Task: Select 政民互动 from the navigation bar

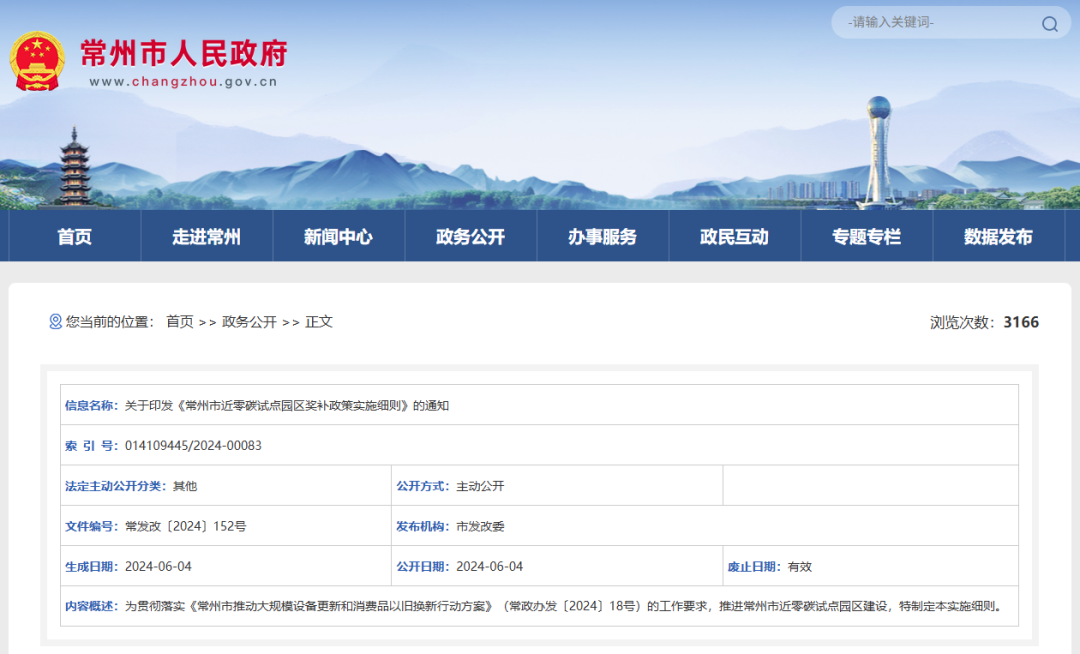Action: [x=734, y=235]
